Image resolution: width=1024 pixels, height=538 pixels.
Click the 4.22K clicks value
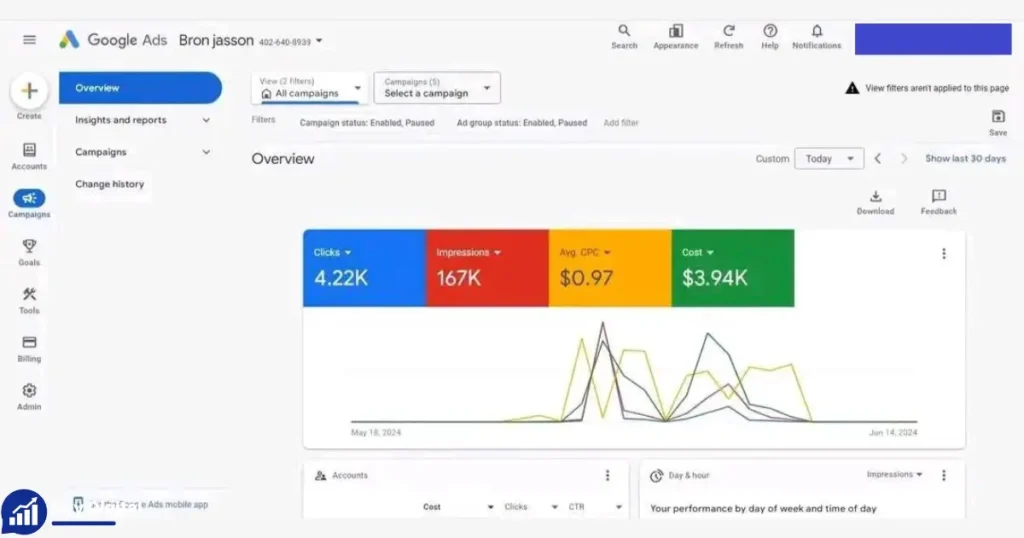click(x=341, y=278)
